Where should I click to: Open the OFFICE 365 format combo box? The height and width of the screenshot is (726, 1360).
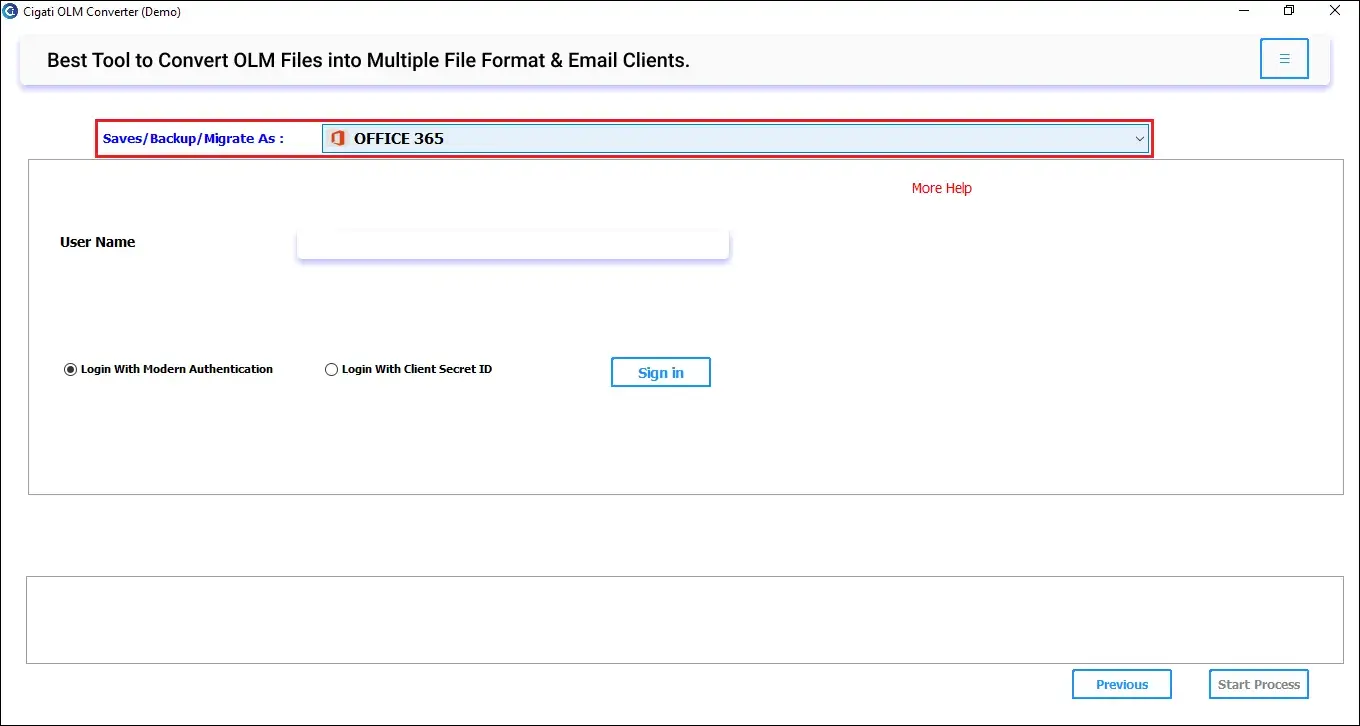[735, 139]
